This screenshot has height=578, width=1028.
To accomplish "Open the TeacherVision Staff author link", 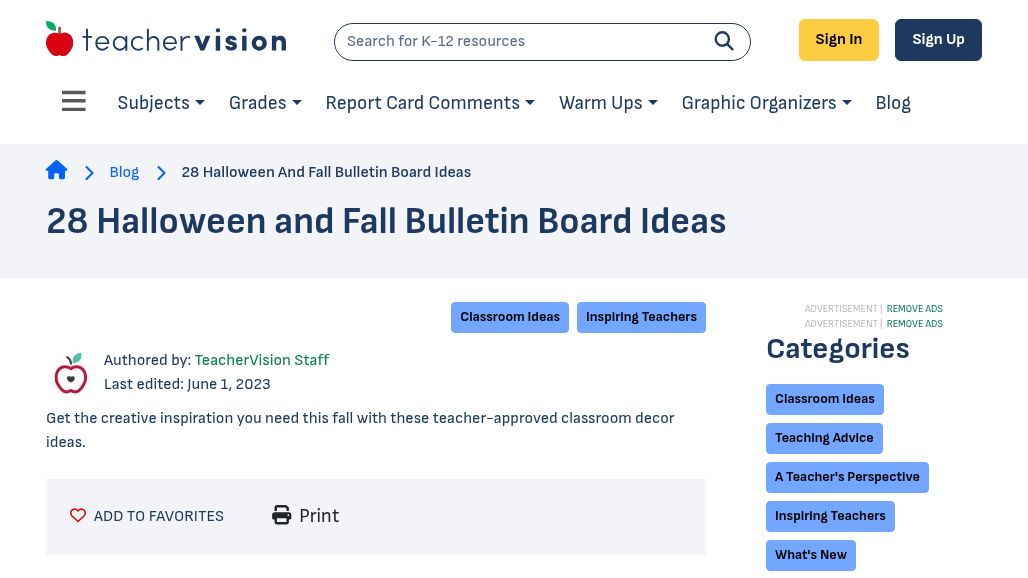I will tap(262, 360).
